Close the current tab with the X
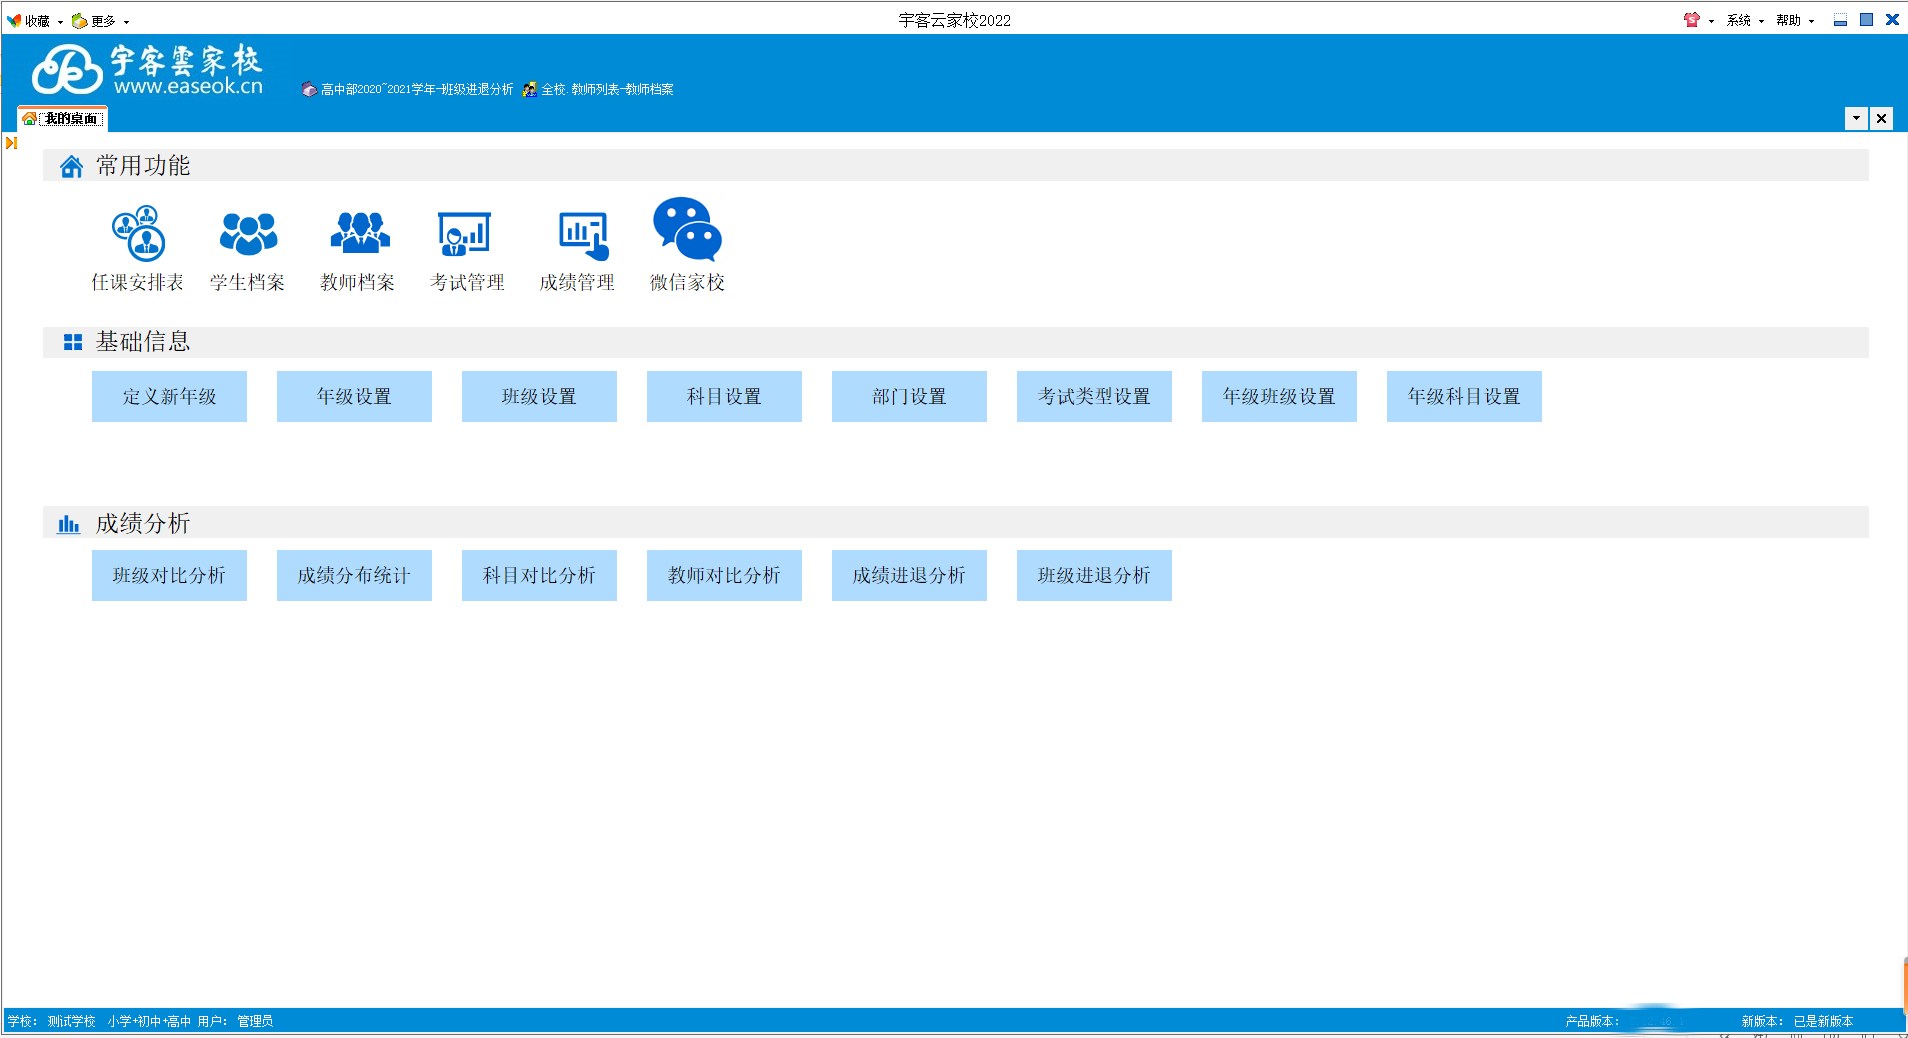Image resolution: width=1908 pixels, height=1038 pixels. click(x=1881, y=118)
